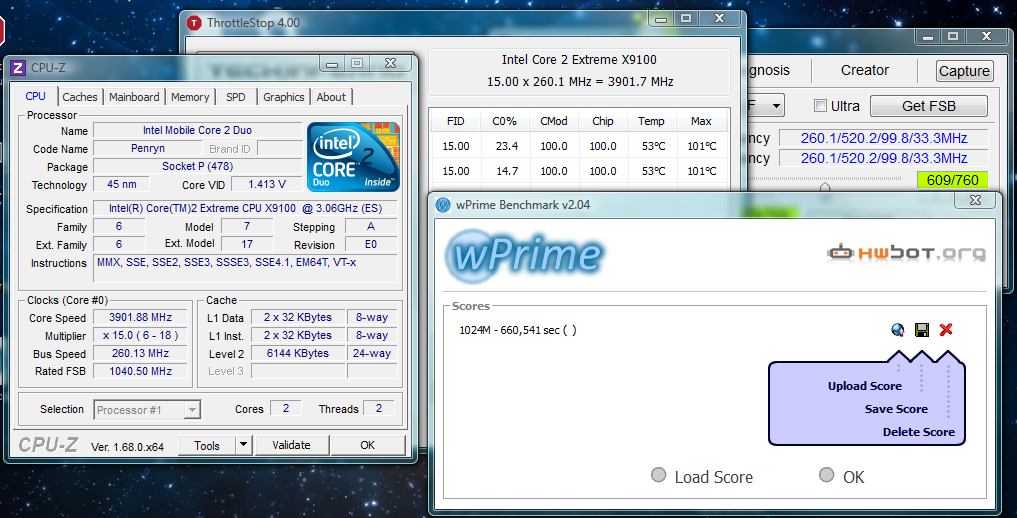Click the Threads count value 2
This screenshot has height=518, width=1017.
click(x=379, y=408)
